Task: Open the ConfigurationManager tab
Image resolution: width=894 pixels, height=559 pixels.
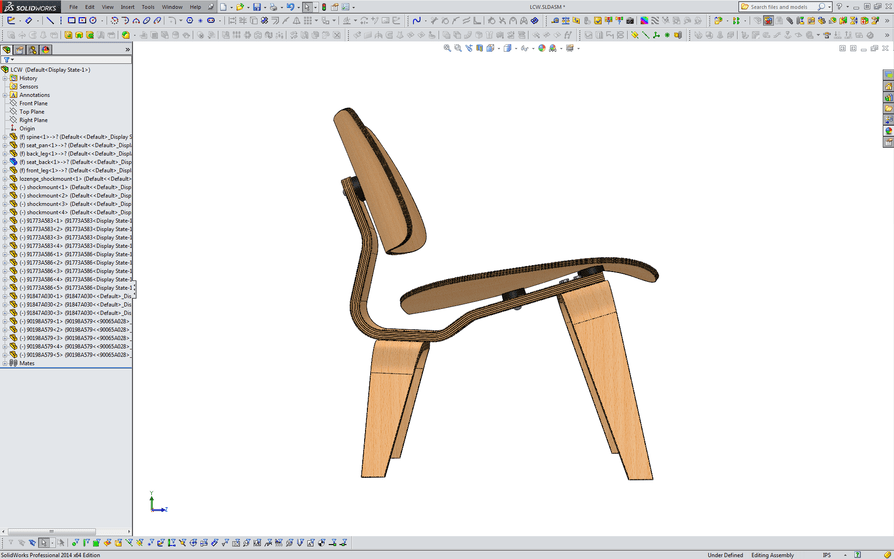Action: point(33,50)
